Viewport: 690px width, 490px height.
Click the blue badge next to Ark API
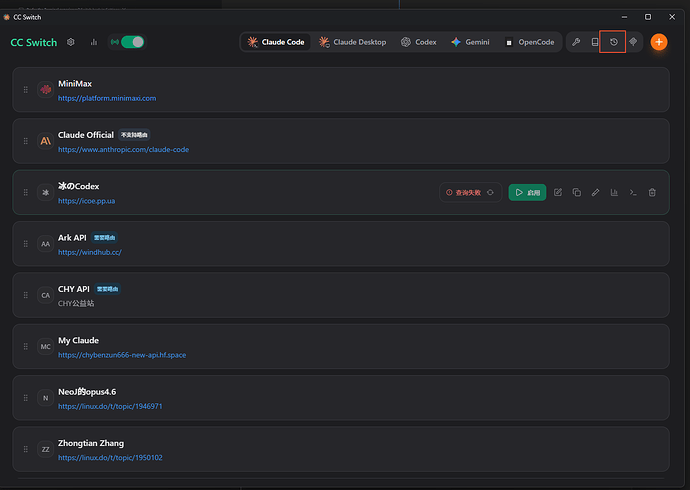pyautogui.click(x=104, y=238)
